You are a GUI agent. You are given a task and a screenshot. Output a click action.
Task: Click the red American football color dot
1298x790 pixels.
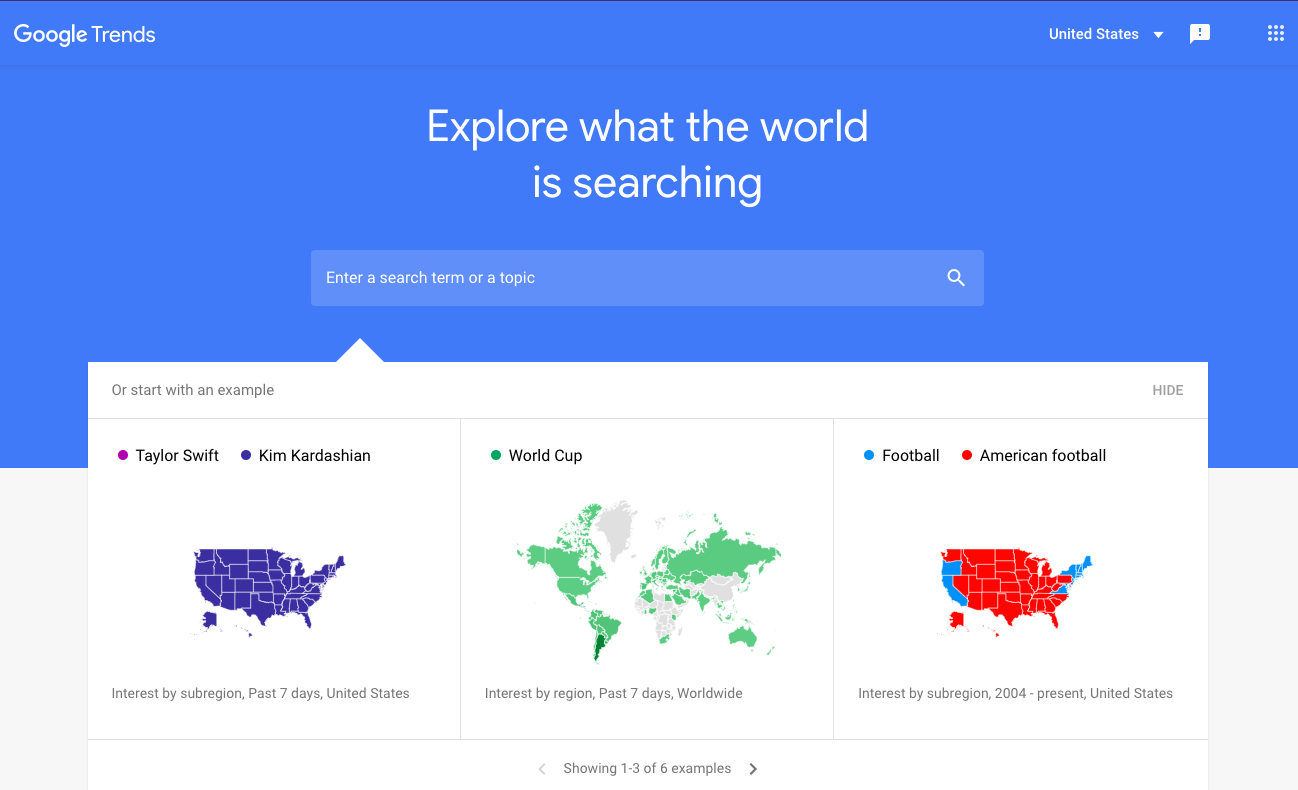pyautogui.click(x=967, y=455)
